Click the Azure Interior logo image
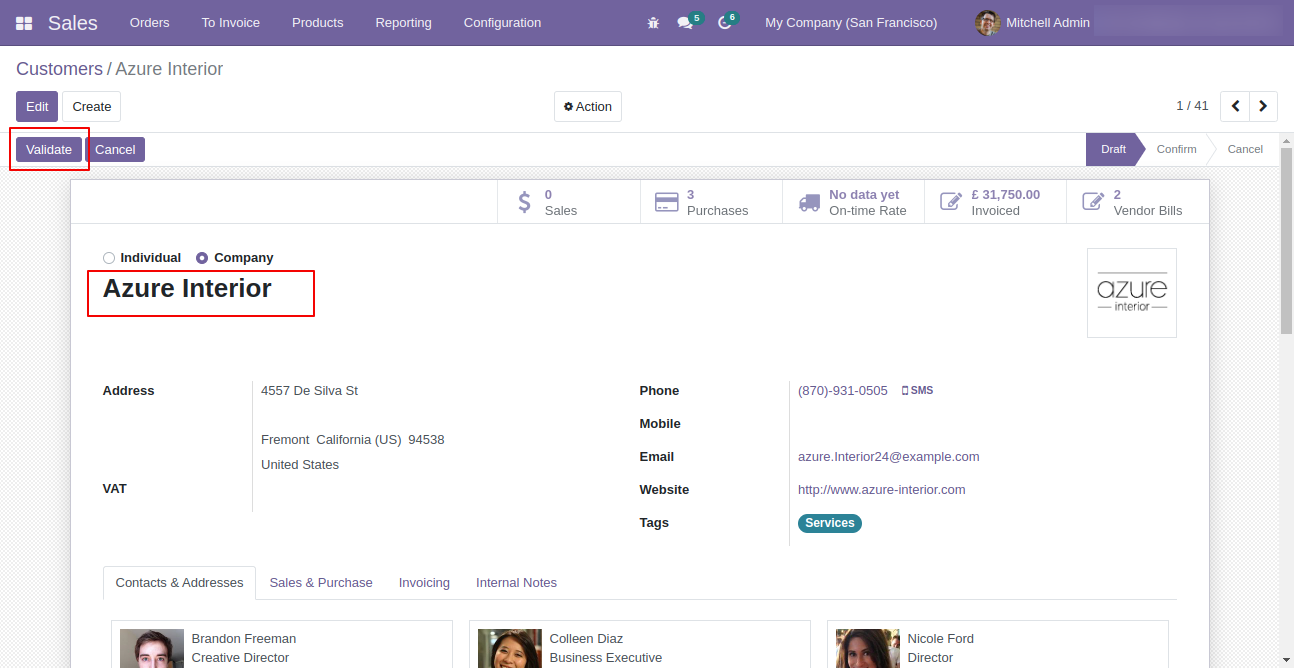Screen dimensions: 1294x668 [x=1132, y=293]
